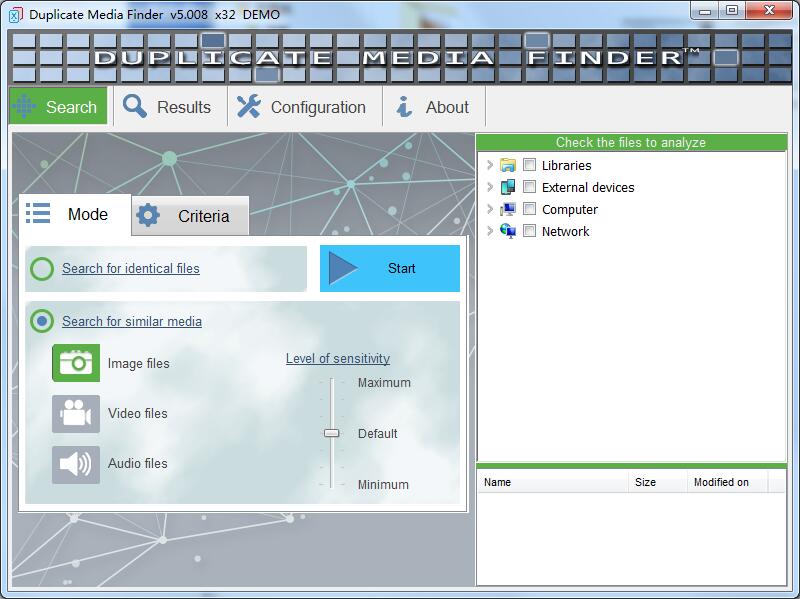Check the Computer checkbox
Viewport: 800px width, 599px height.
pos(530,209)
